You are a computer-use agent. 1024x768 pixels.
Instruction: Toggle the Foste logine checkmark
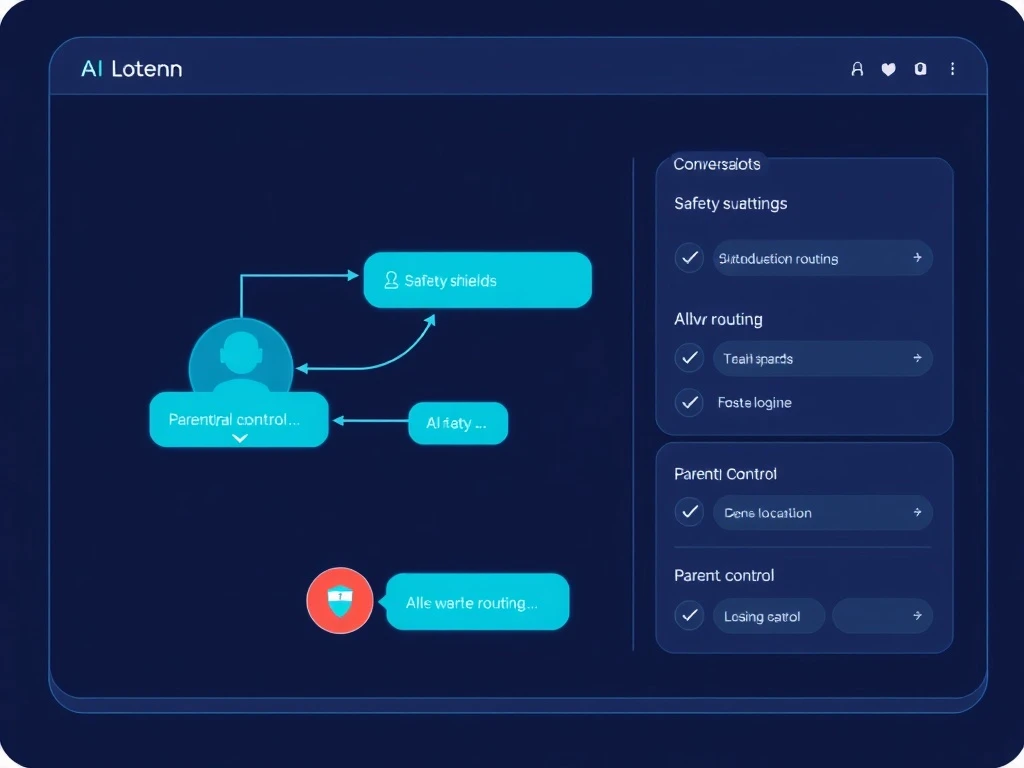click(x=689, y=402)
